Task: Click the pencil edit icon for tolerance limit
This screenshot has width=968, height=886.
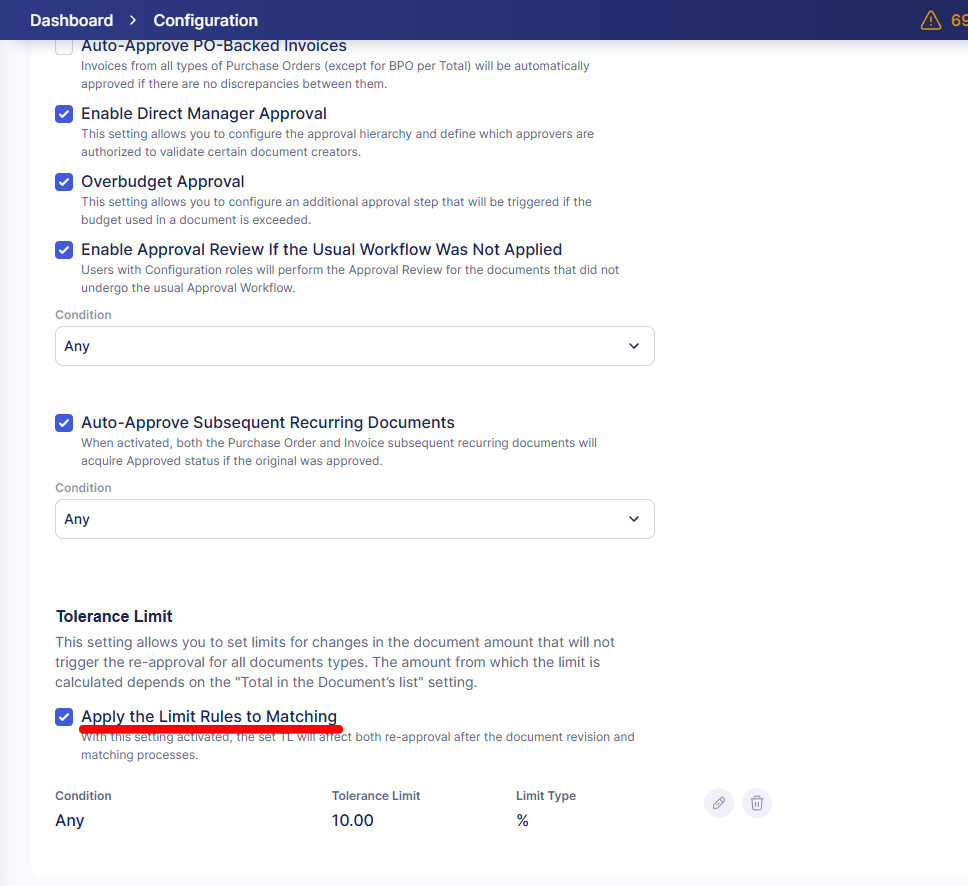Action: pyautogui.click(x=719, y=803)
